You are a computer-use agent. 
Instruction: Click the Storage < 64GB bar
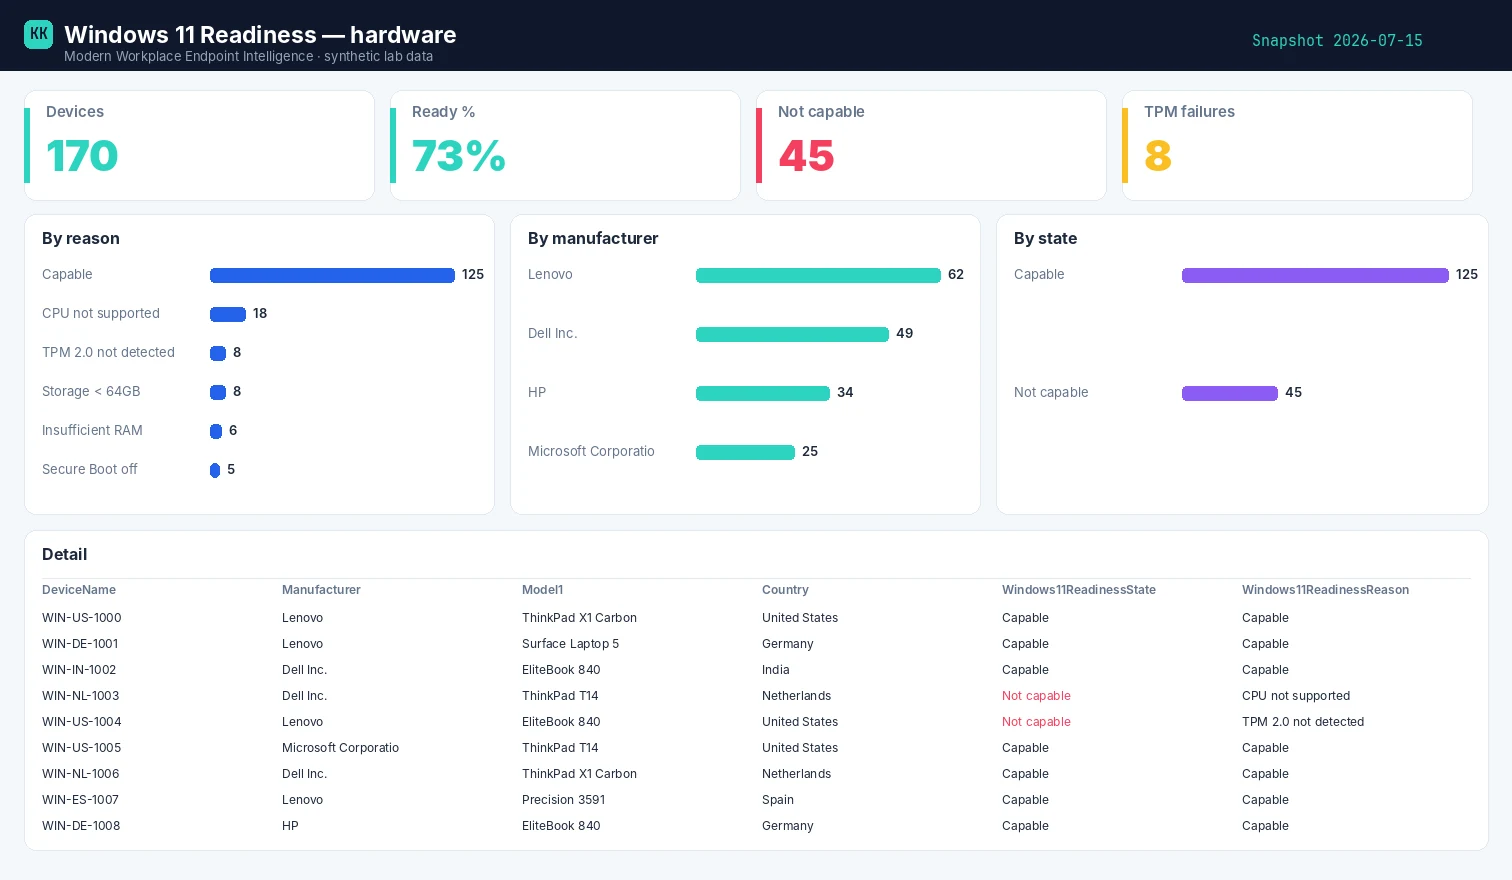[x=218, y=392]
